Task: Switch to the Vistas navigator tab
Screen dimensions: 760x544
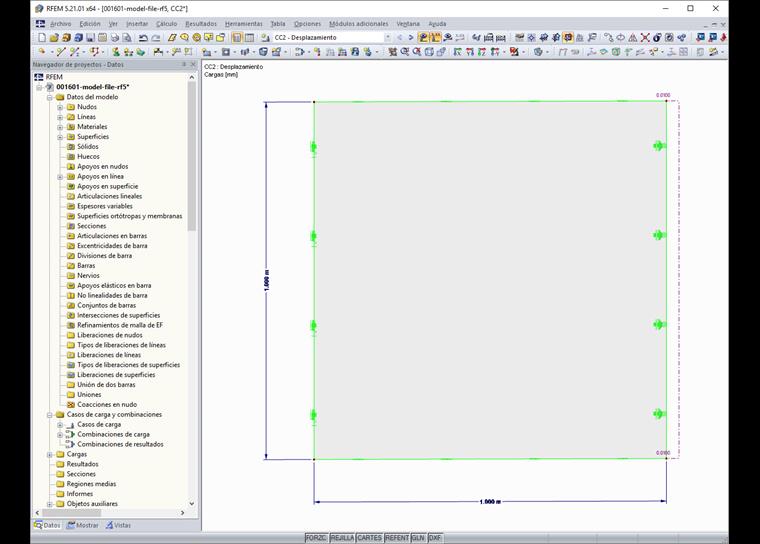Action: 119,525
